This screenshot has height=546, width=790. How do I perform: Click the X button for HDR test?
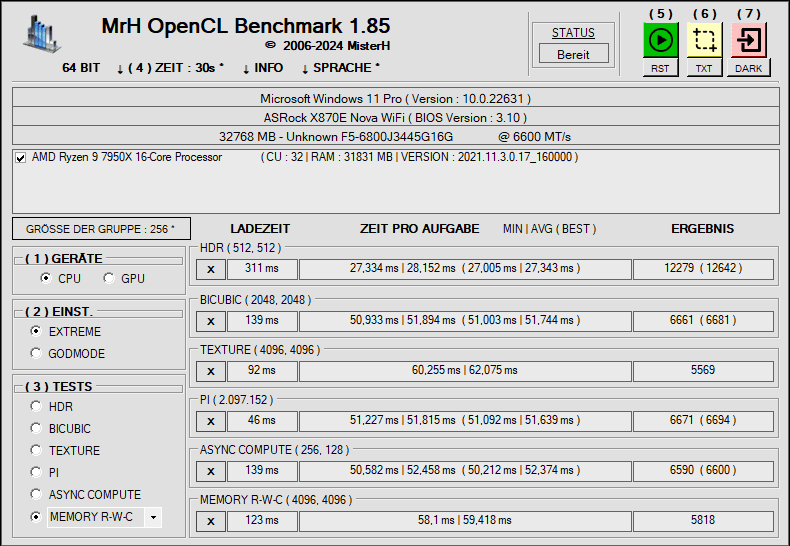click(x=211, y=269)
